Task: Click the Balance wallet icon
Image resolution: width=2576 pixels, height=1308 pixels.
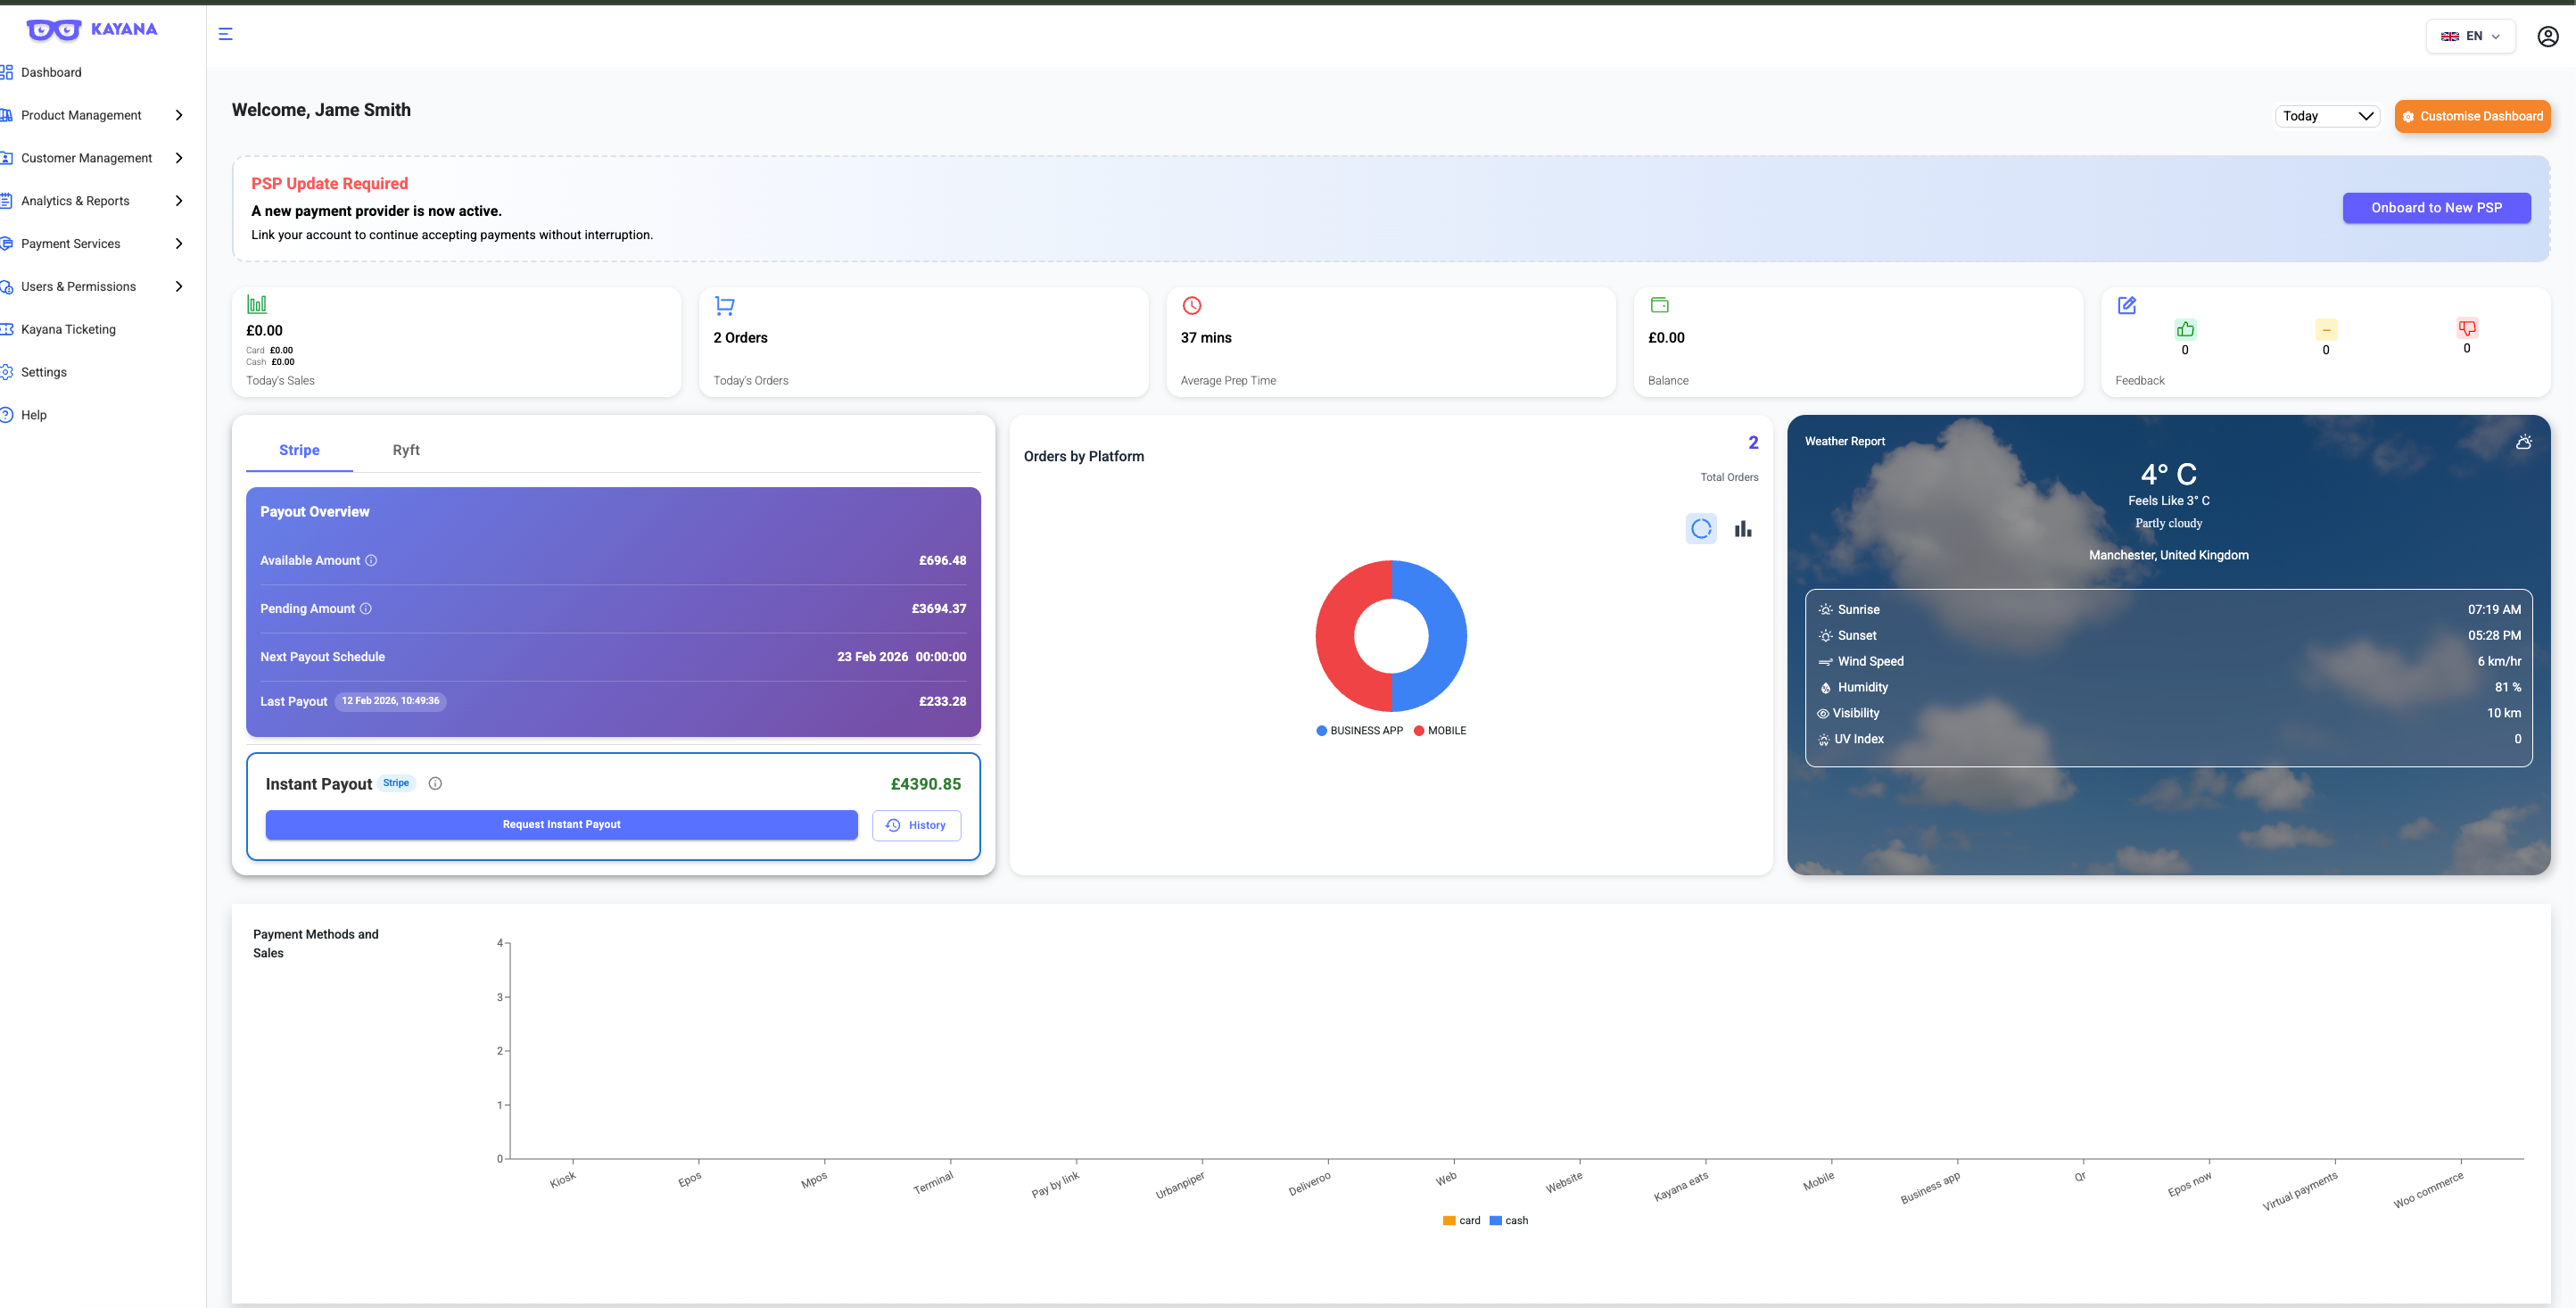Action: pos(1660,305)
